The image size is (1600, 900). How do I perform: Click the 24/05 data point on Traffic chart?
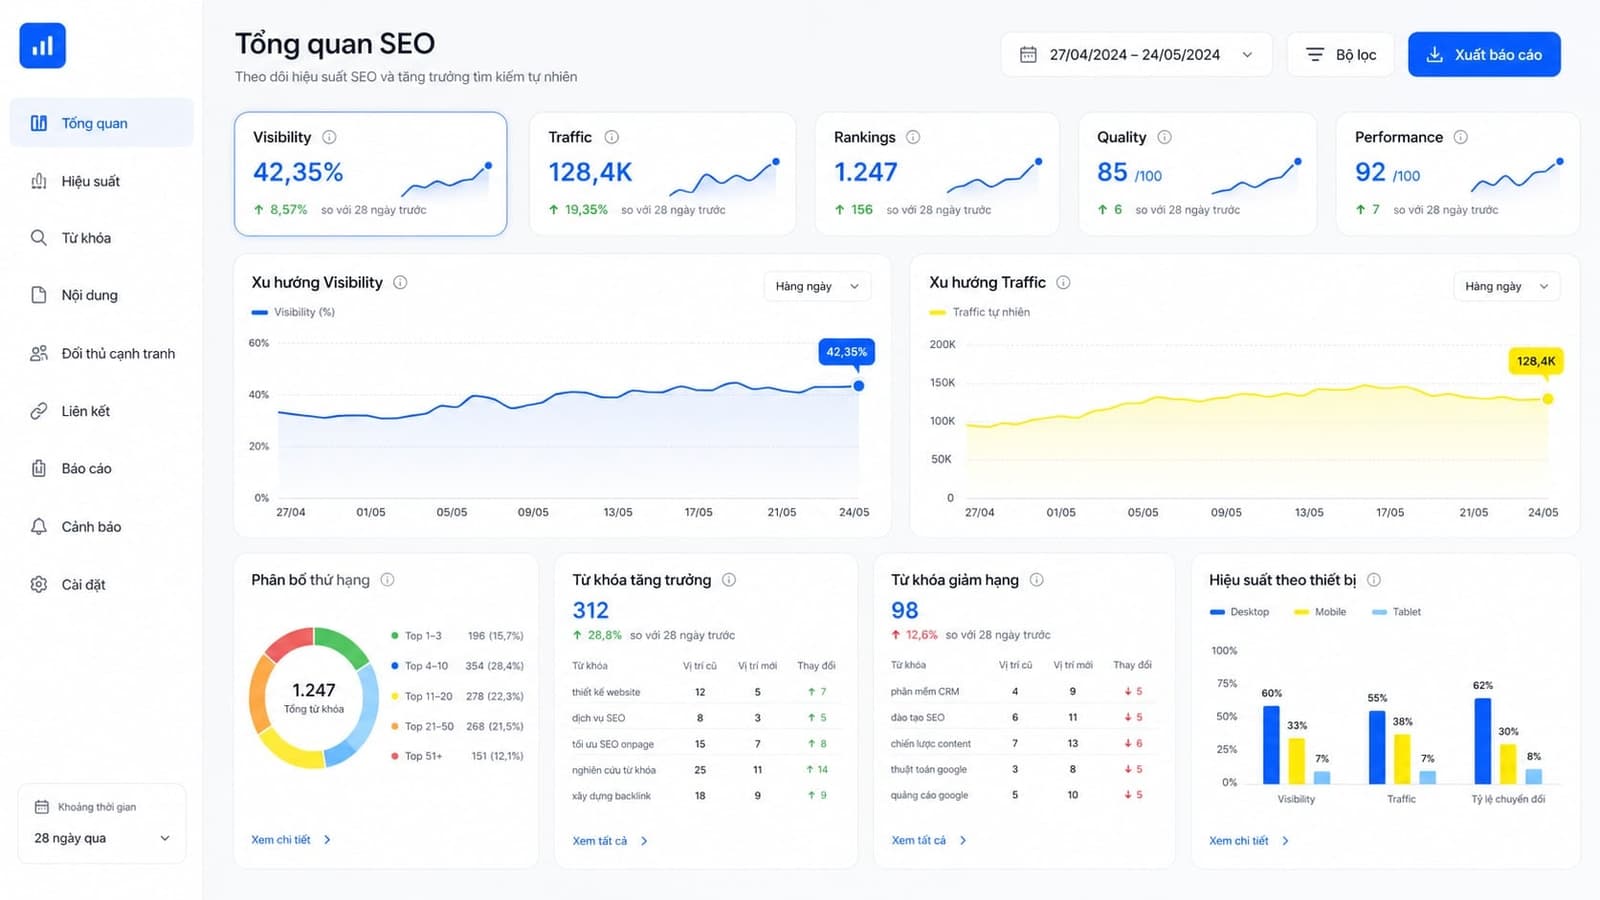[x=1548, y=399]
